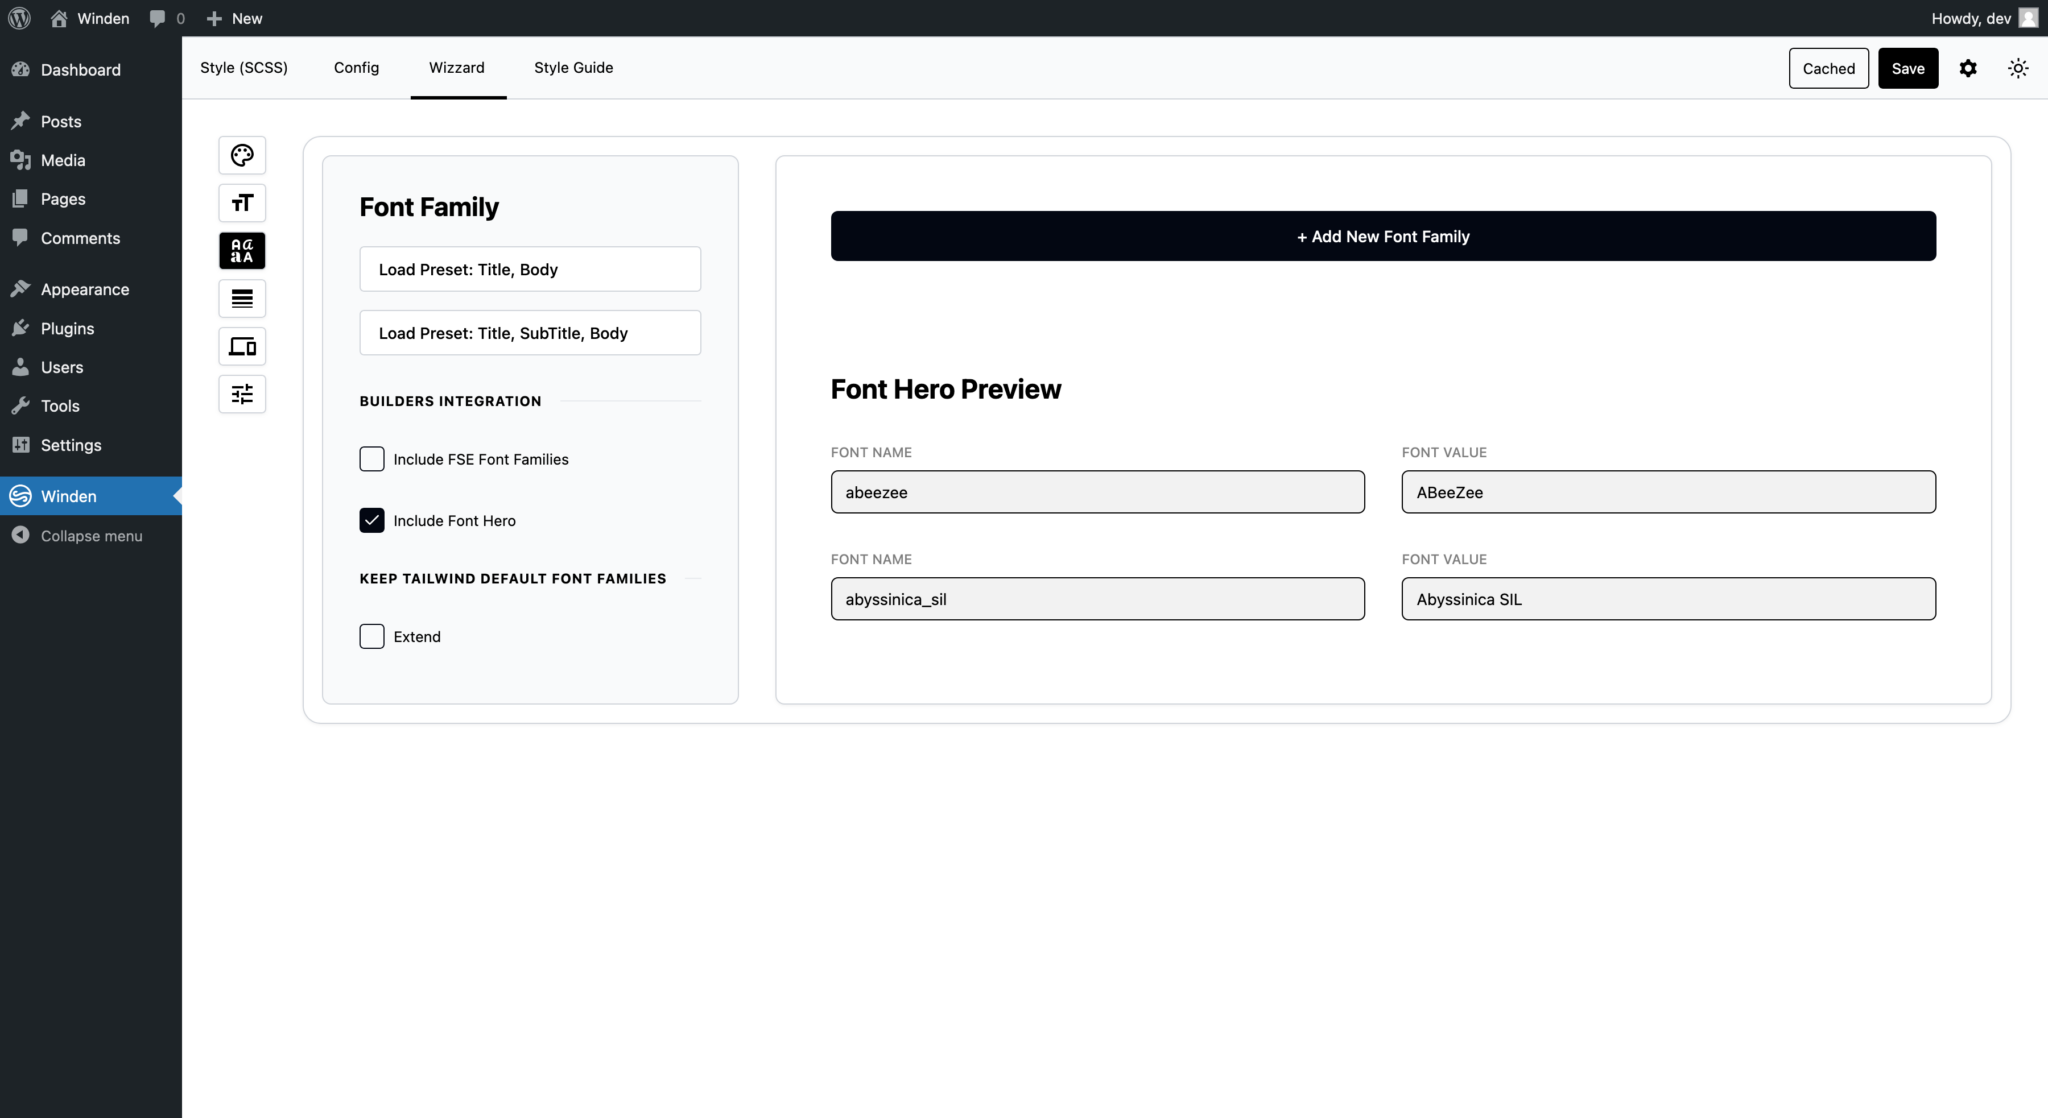Click the Font Family panel heading
Image resolution: width=2048 pixels, height=1118 pixels.
coord(429,207)
